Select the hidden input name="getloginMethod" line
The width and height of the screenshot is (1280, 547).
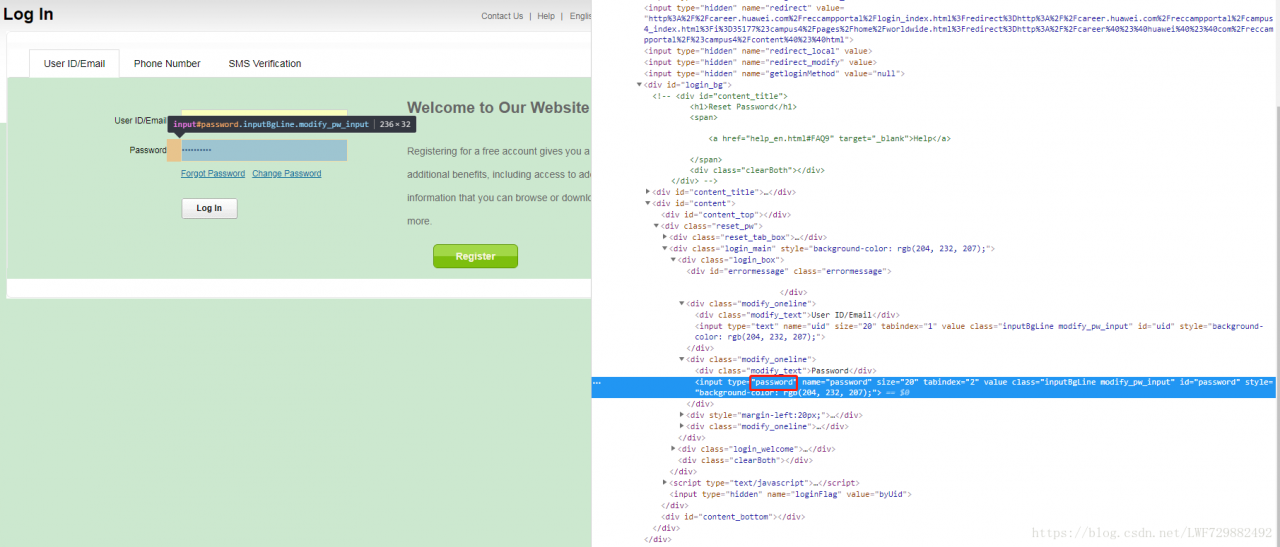[775, 73]
